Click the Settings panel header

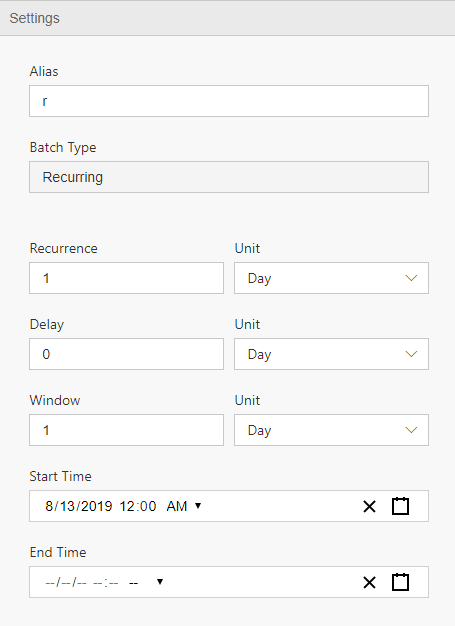228,18
